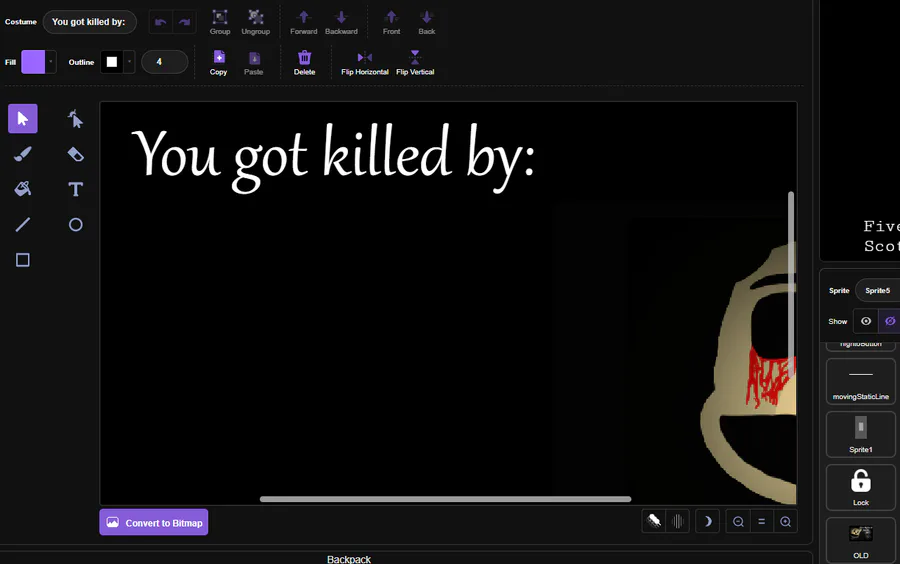Select the movingStaticLine sprite
Screen dimensions: 900x564
(860, 382)
